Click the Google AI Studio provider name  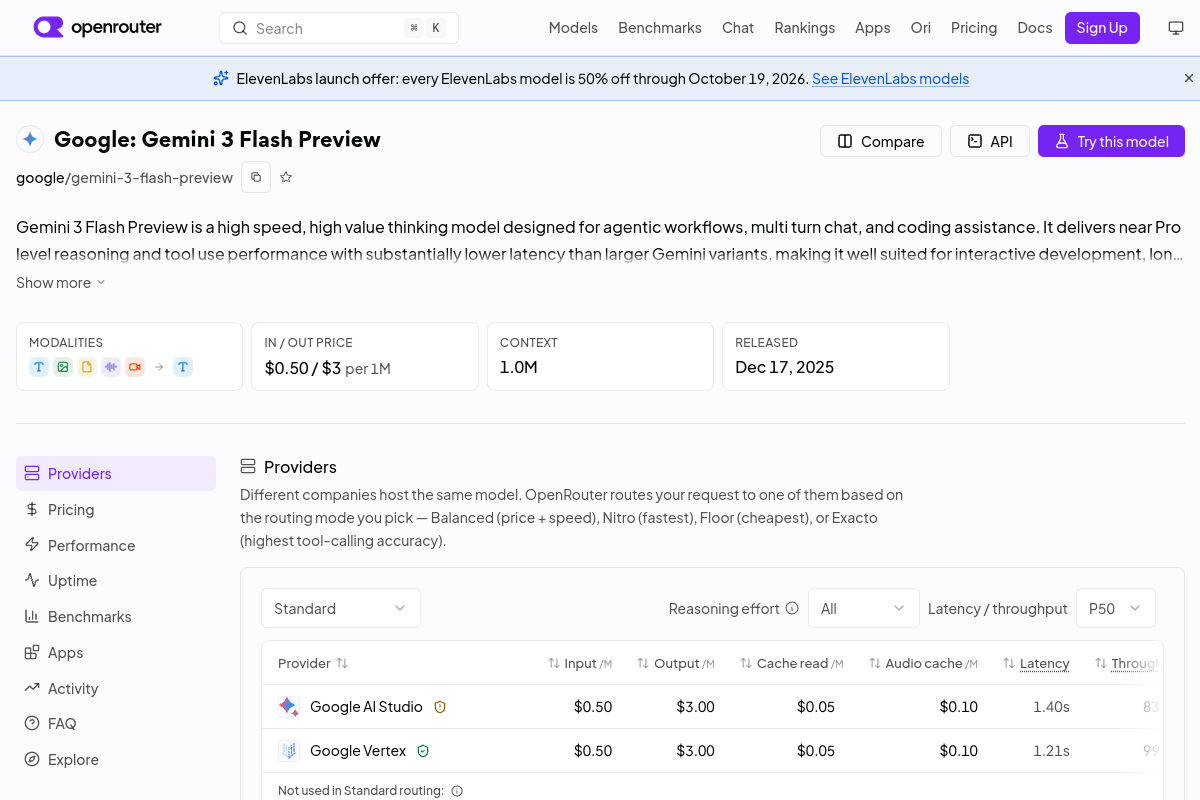point(366,706)
